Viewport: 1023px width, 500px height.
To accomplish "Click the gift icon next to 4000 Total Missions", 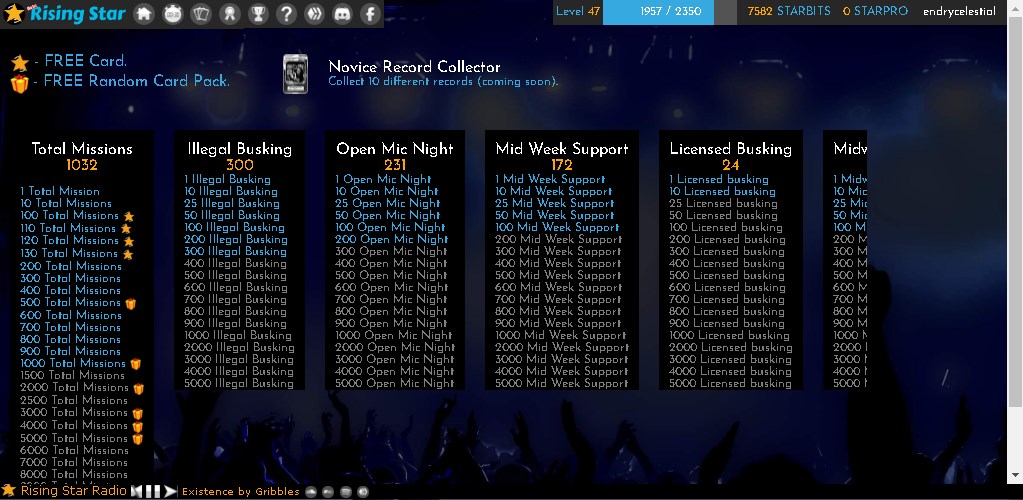I will (x=138, y=426).
